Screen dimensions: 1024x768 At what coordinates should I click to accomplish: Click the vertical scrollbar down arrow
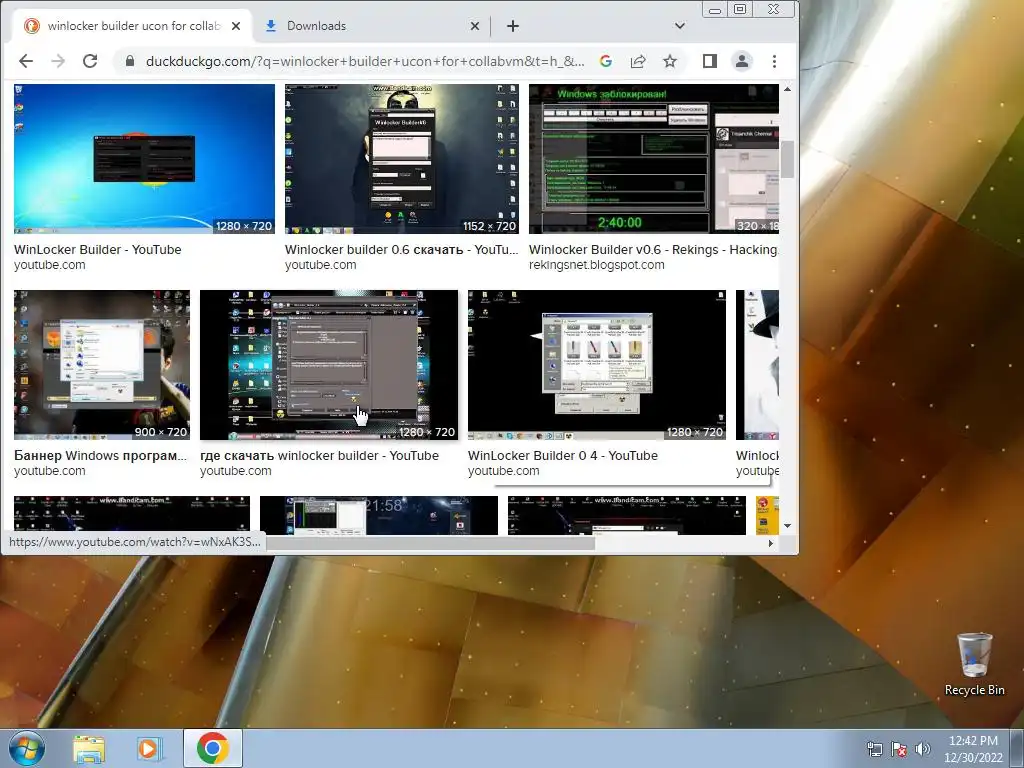click(788, 526)
